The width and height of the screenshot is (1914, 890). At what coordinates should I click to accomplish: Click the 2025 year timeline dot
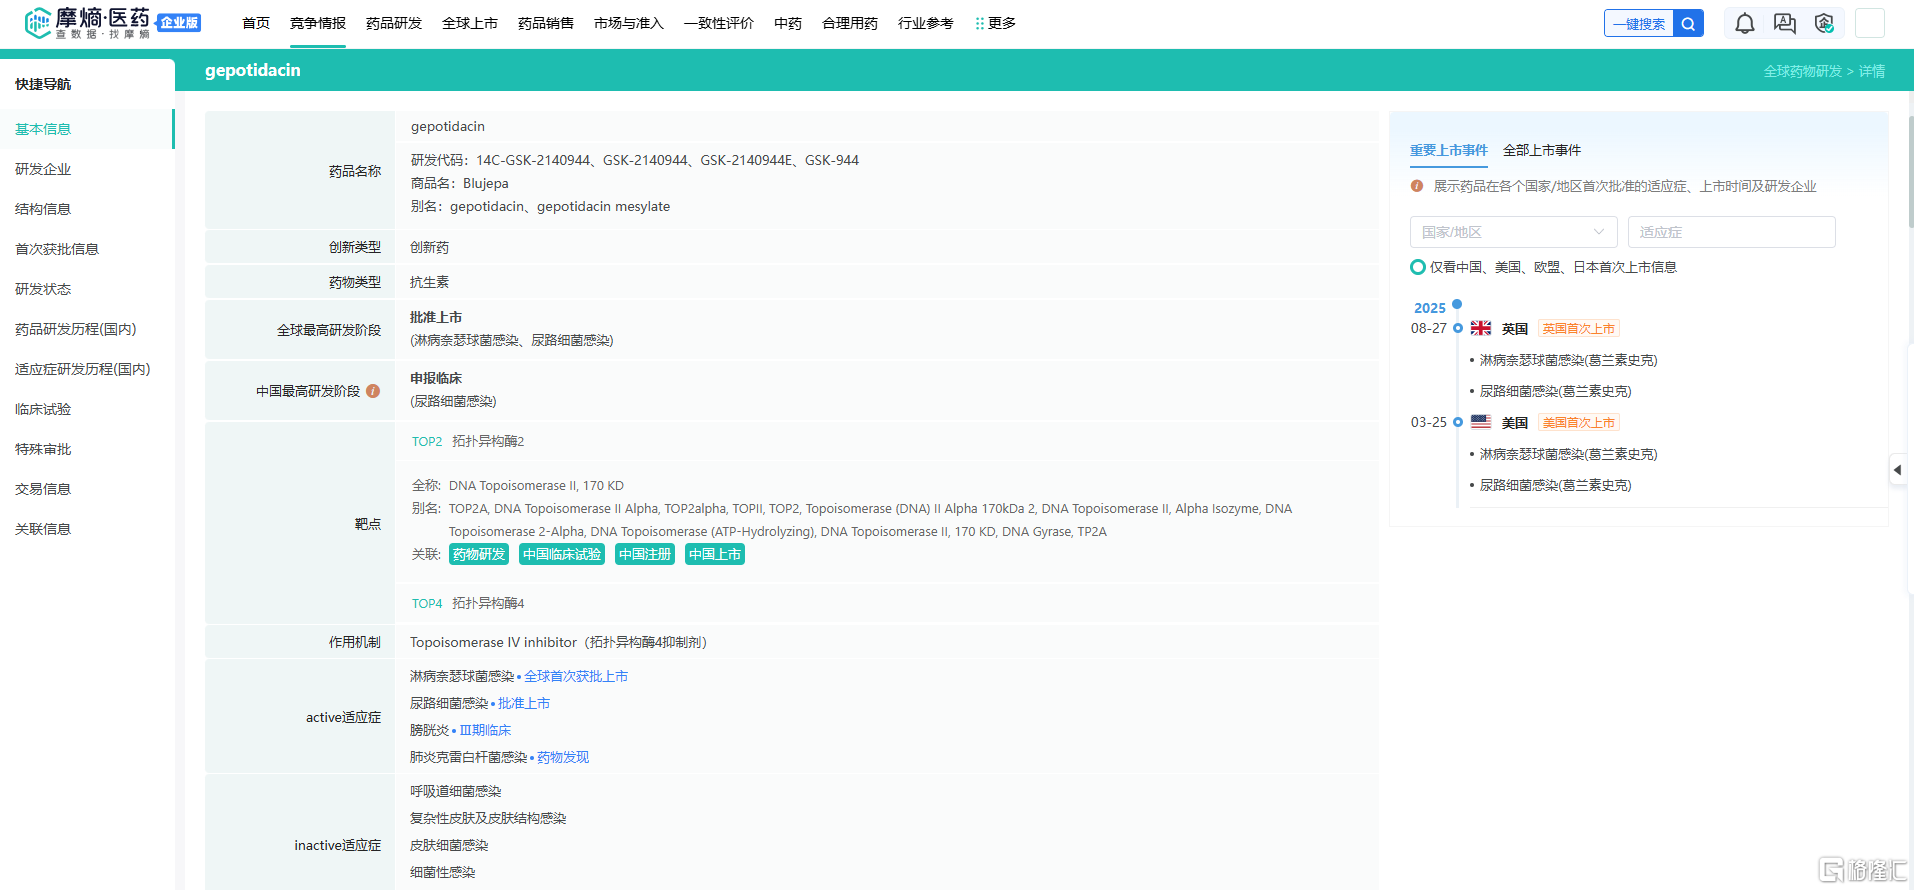[x=1457, y=304]
